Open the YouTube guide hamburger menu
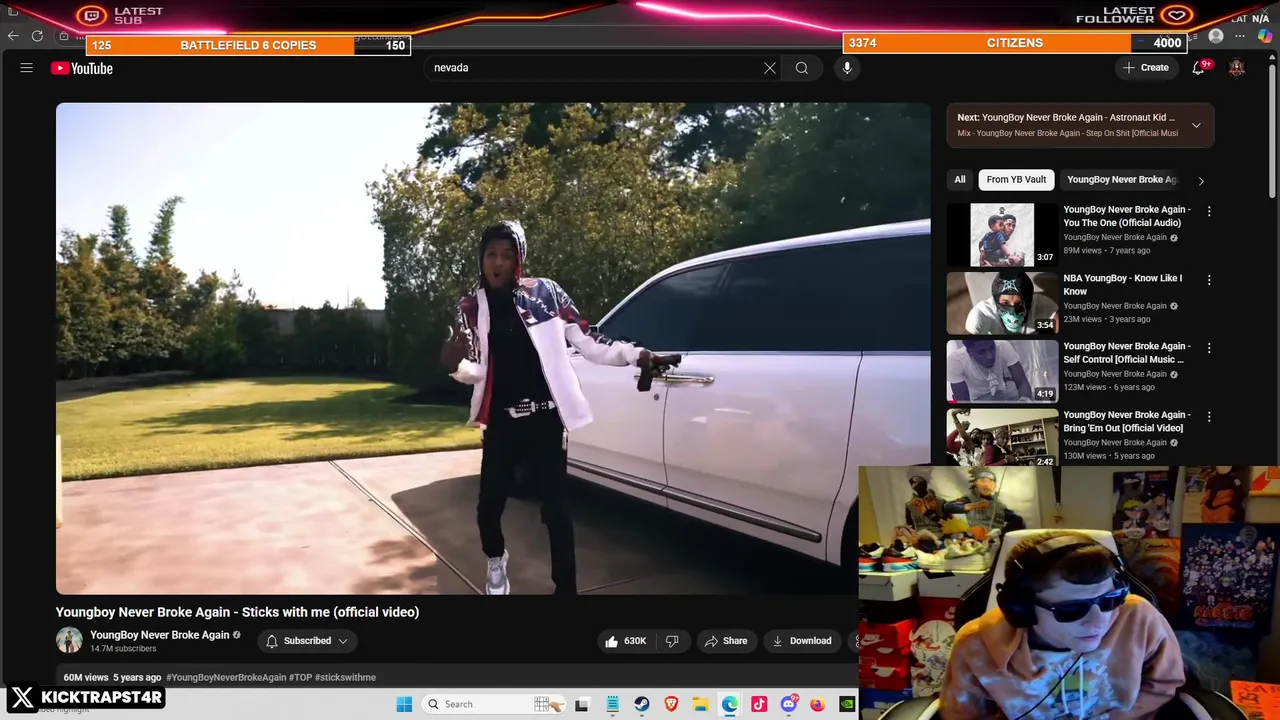The height and width of the screenshot is (720, 1280). tap(27, 68)
